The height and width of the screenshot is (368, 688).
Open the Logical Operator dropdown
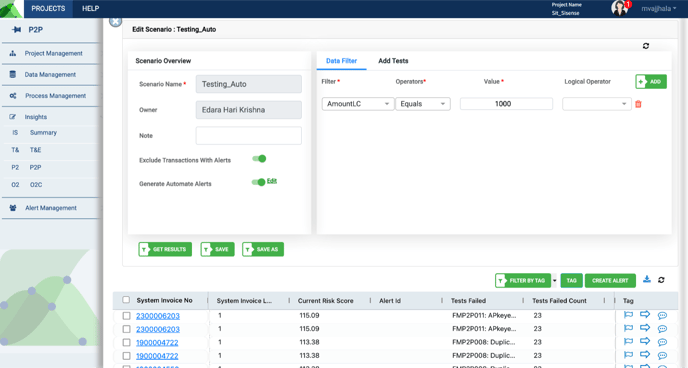tap(596, 104)
